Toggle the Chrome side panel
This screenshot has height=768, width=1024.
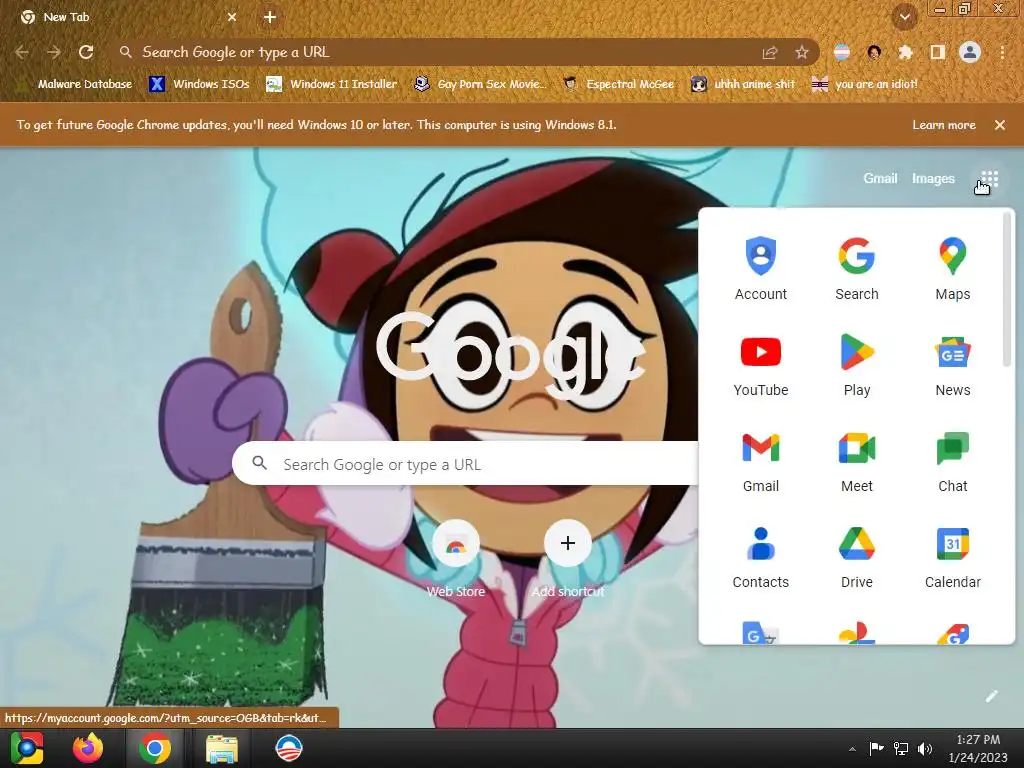[938, 52]
